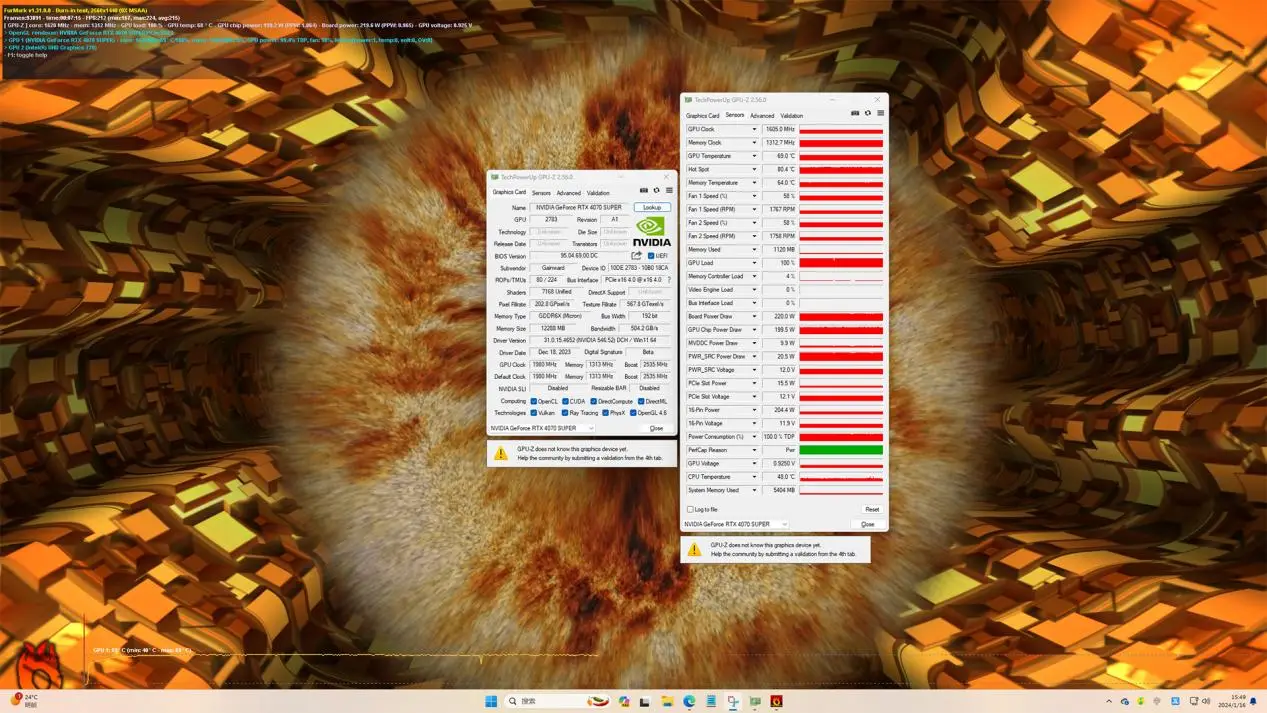
Task: Click the warning icon below the Sensors window
Action: coord(694,549)
